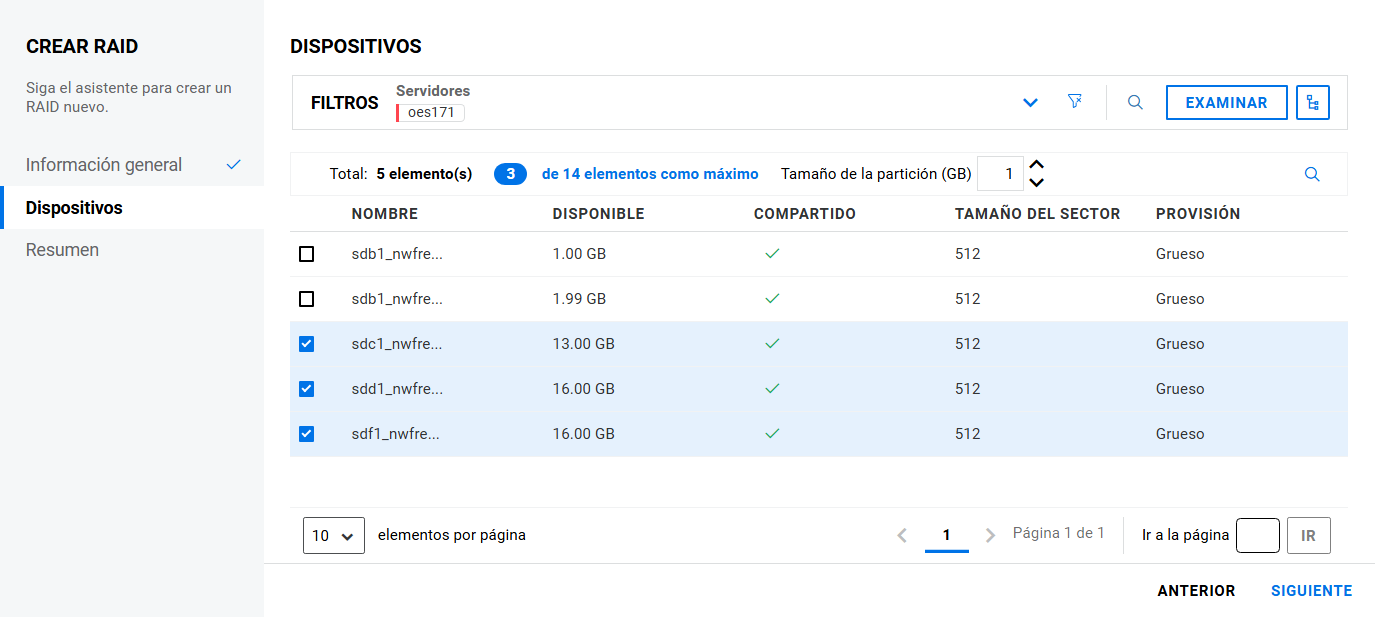
Task: Click the search magnifier beside Examinar button
Action: 1135,102
